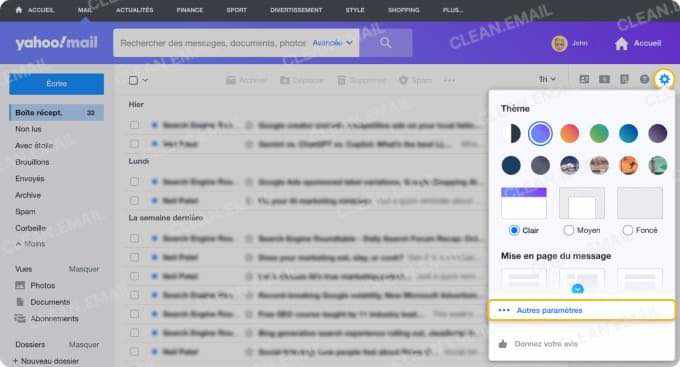Screen dimensions: 680x367
Task: Open the sort order dropdown
Action: (x=547, y=79)
